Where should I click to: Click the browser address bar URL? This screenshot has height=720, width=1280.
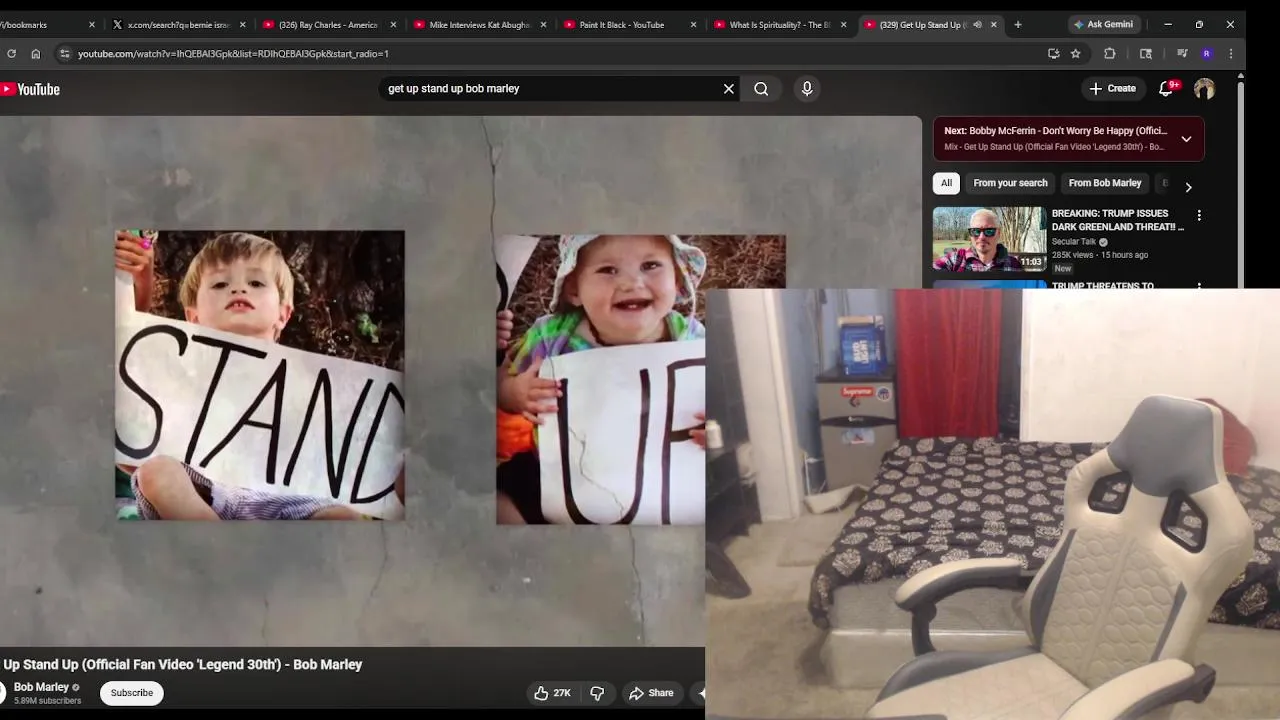point(233,54)
